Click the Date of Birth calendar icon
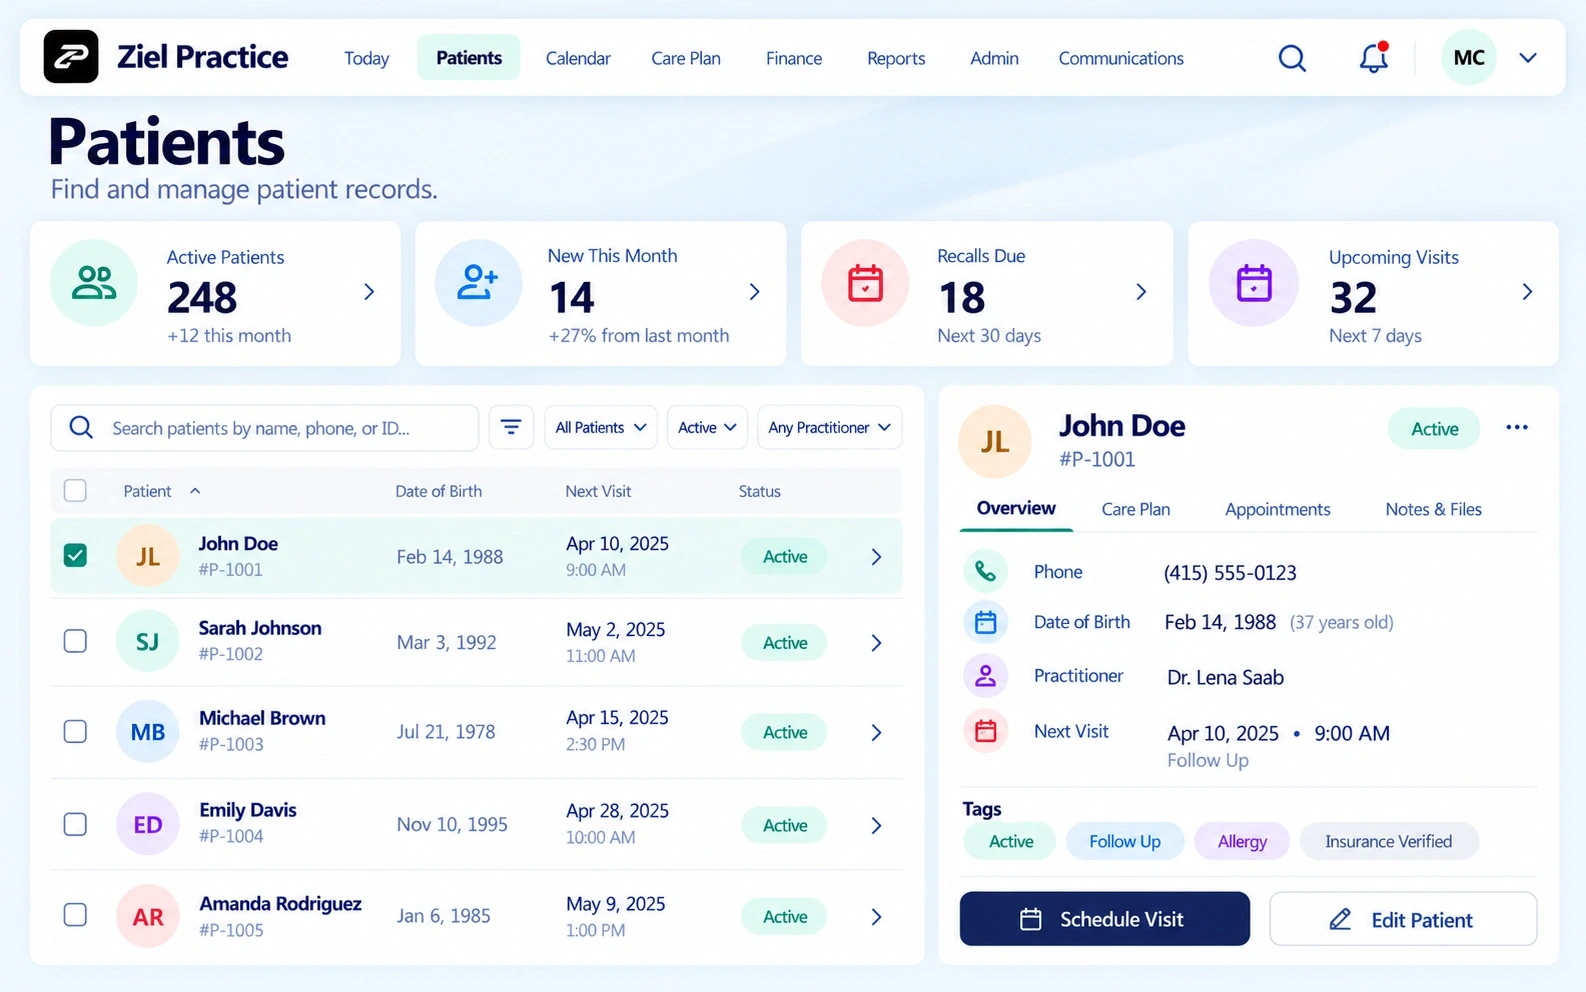 pos(985,622)
